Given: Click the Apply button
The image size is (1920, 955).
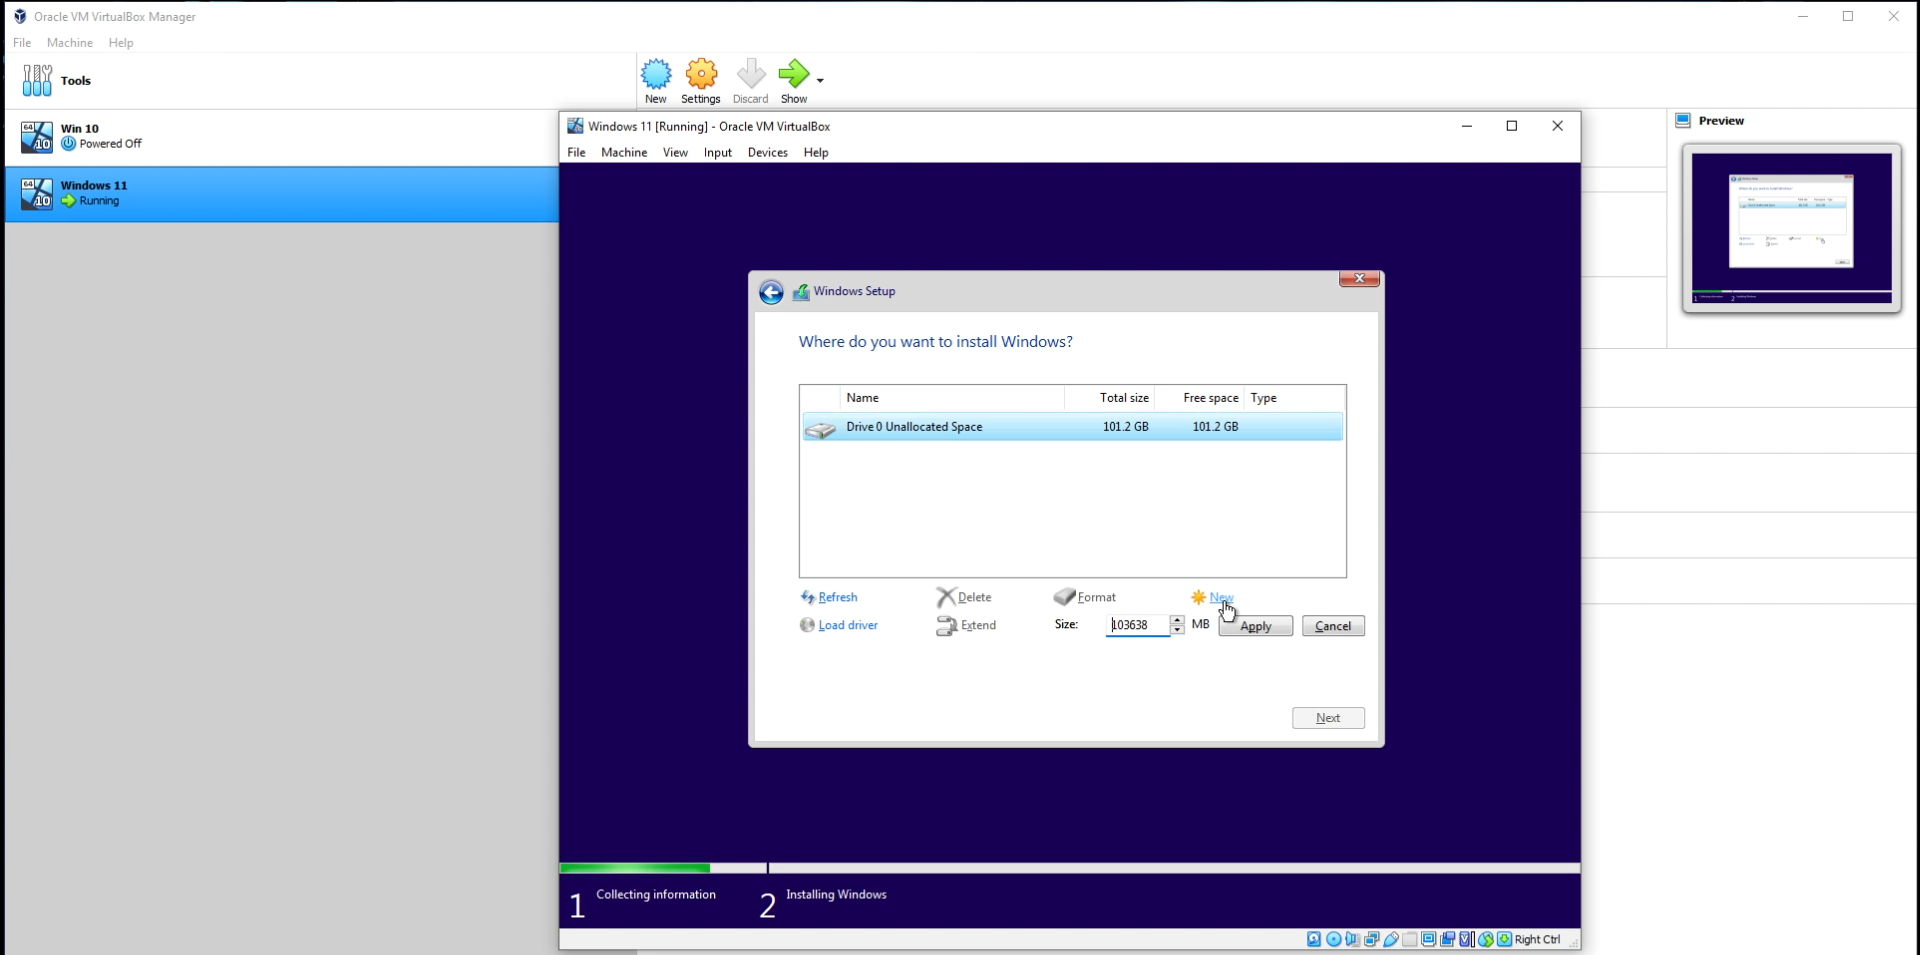Looking at the screenshot, I should point(1256,626).
